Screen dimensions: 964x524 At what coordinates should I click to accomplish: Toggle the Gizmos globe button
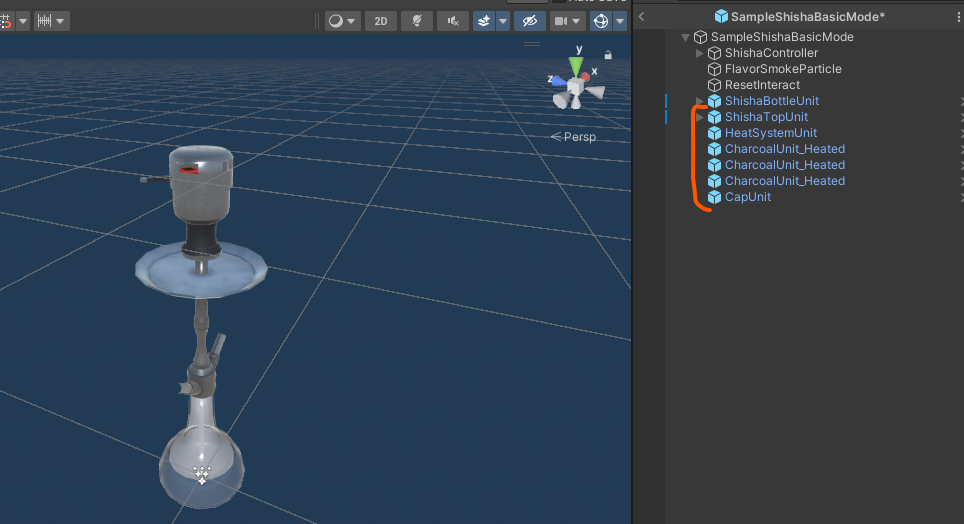point(601,21)
